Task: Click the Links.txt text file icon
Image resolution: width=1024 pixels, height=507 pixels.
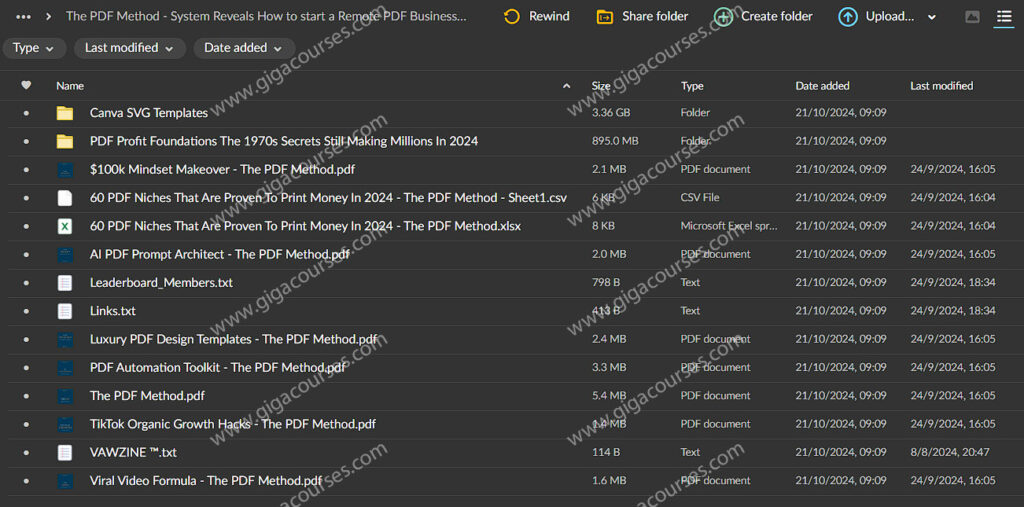Action: [x=65, y=311]
